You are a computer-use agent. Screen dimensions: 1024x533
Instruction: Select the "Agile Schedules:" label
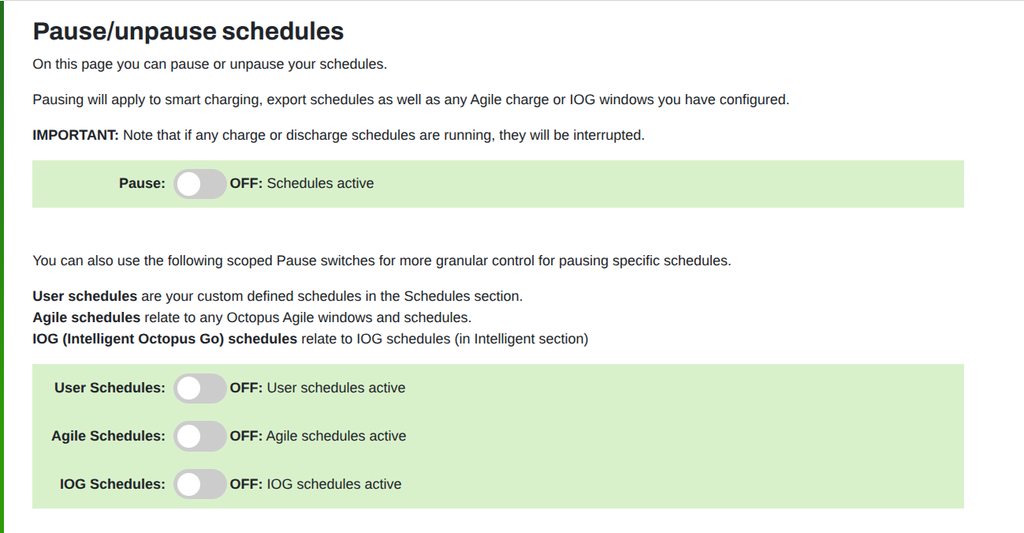click(108, 436)
